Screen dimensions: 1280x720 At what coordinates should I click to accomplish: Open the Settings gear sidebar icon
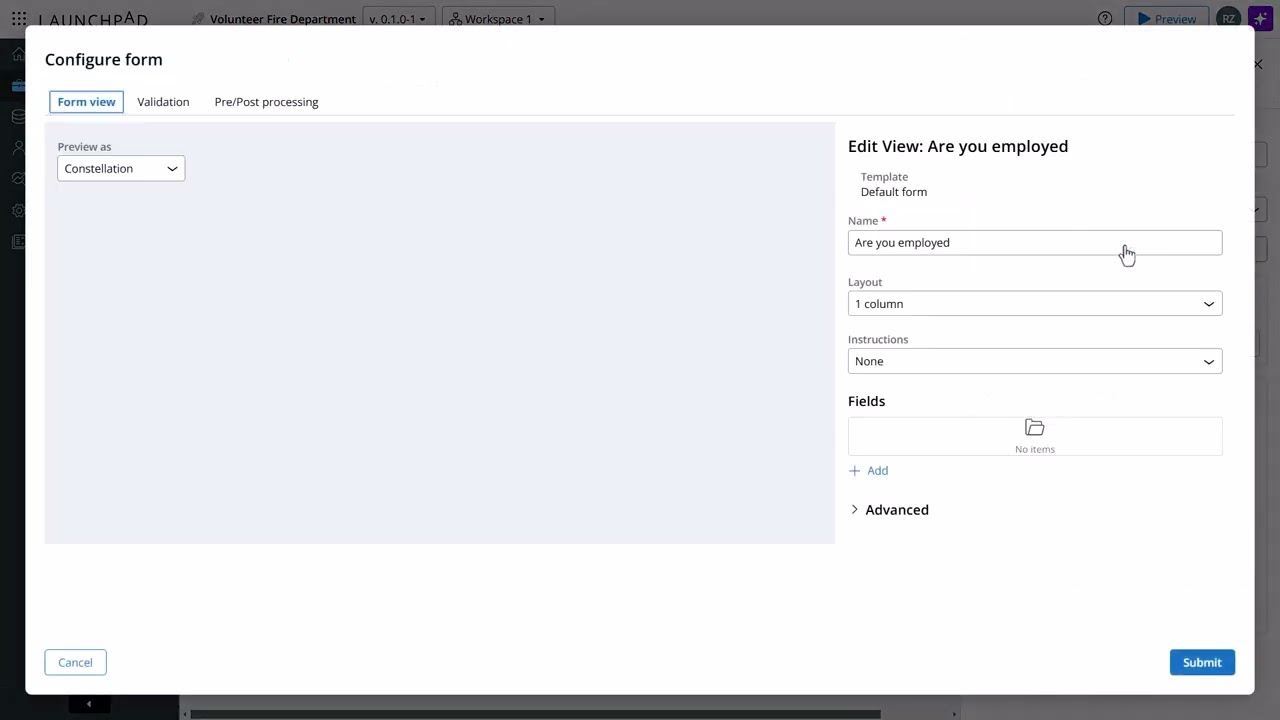18,210
